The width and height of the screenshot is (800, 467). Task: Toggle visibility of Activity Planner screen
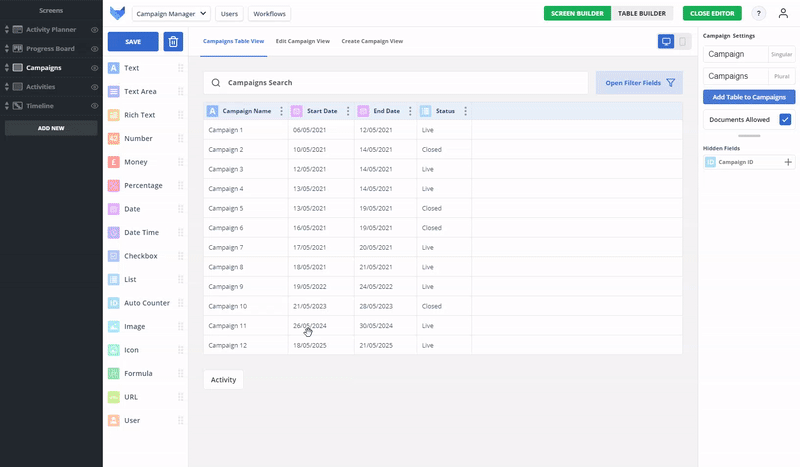[94, 30]
